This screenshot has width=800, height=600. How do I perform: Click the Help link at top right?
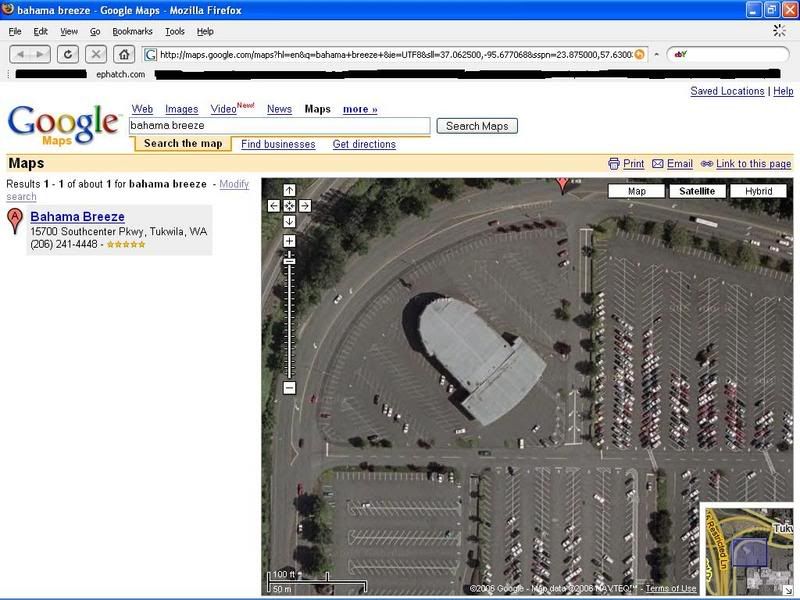point(783,91)
